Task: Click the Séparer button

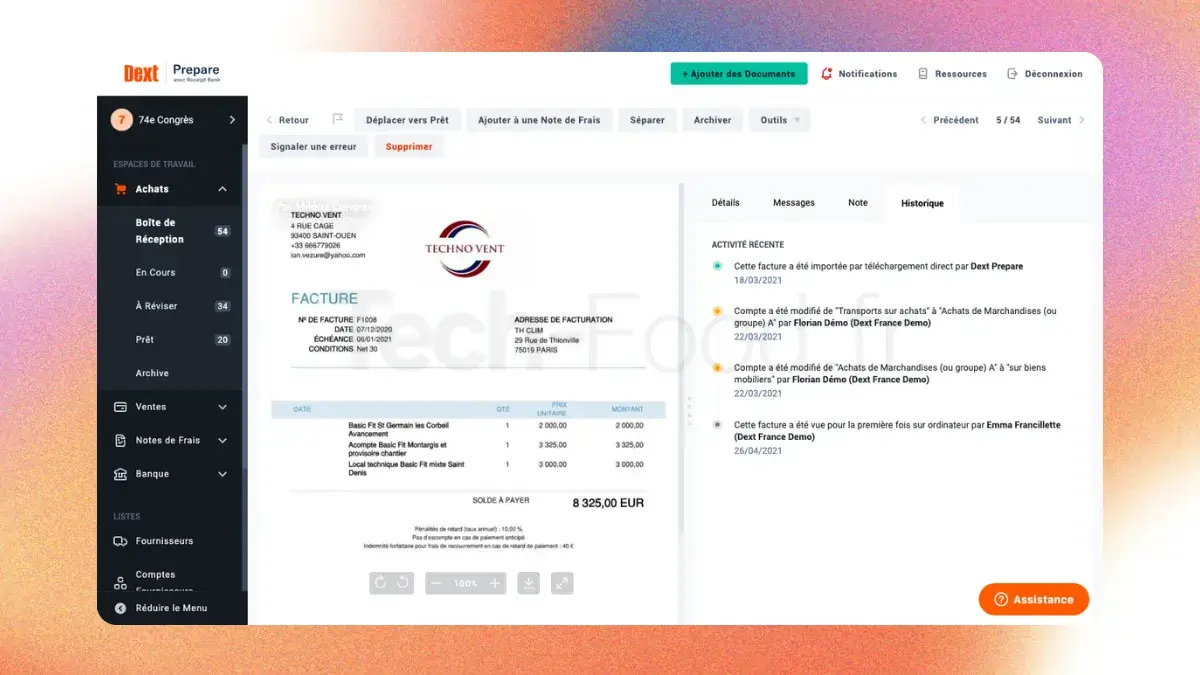Action: (x=647, y=120)
